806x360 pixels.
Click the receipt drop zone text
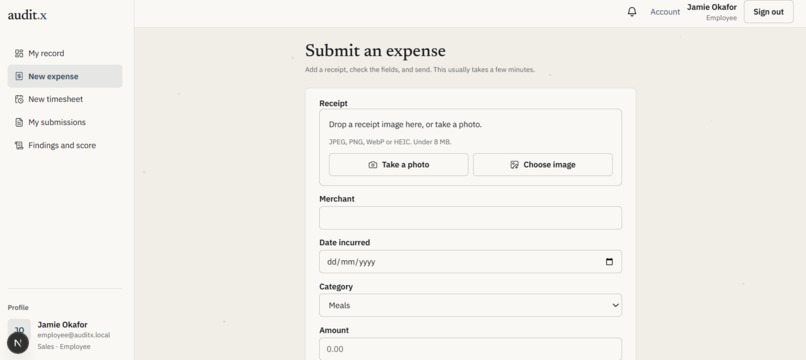point(405,124)
